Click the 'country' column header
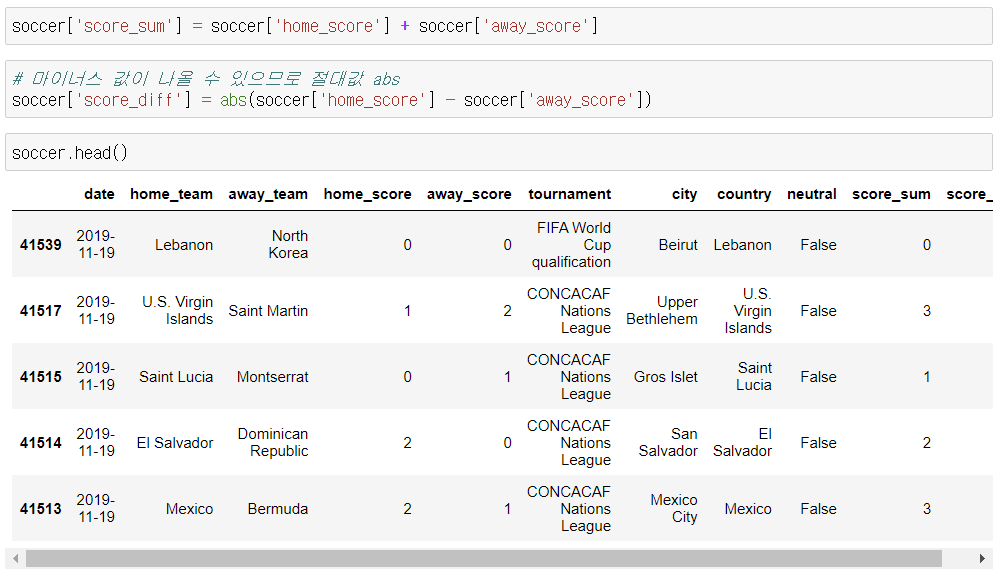The height and width of the screenshot is (588, 1002). [x=744, y=194]
